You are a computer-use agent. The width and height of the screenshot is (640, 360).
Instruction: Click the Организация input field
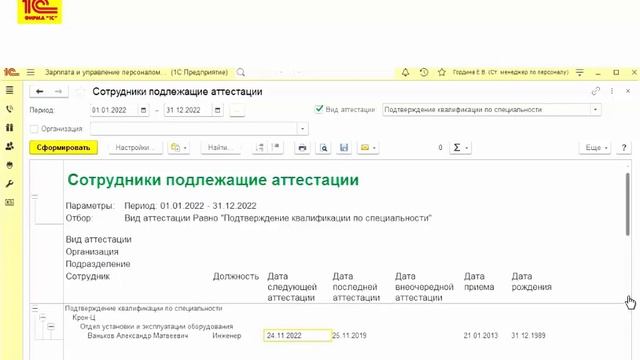[x=194, y=129]
